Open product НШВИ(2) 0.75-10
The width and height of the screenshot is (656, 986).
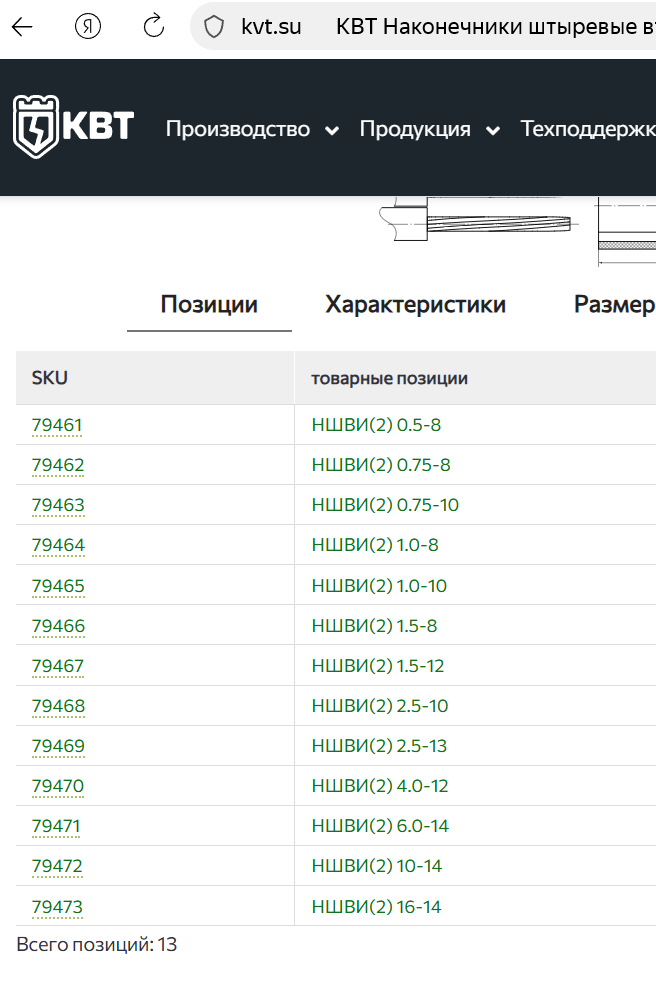click(385, 505)
